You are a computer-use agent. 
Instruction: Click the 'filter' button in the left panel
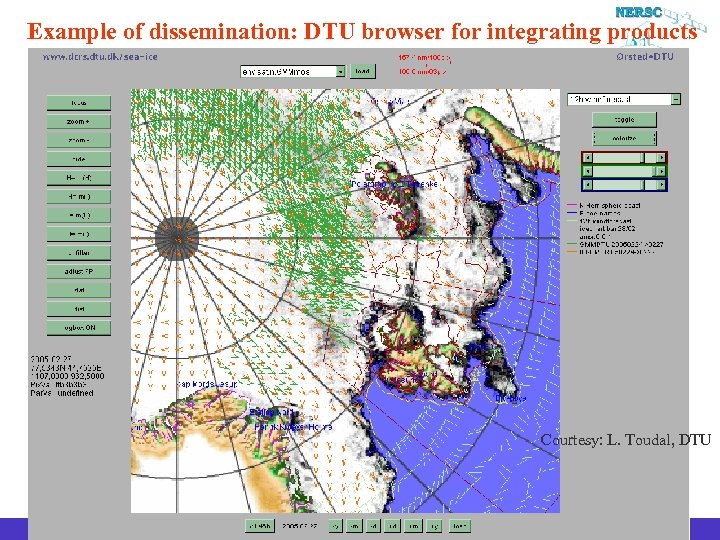tap(79, 253)
